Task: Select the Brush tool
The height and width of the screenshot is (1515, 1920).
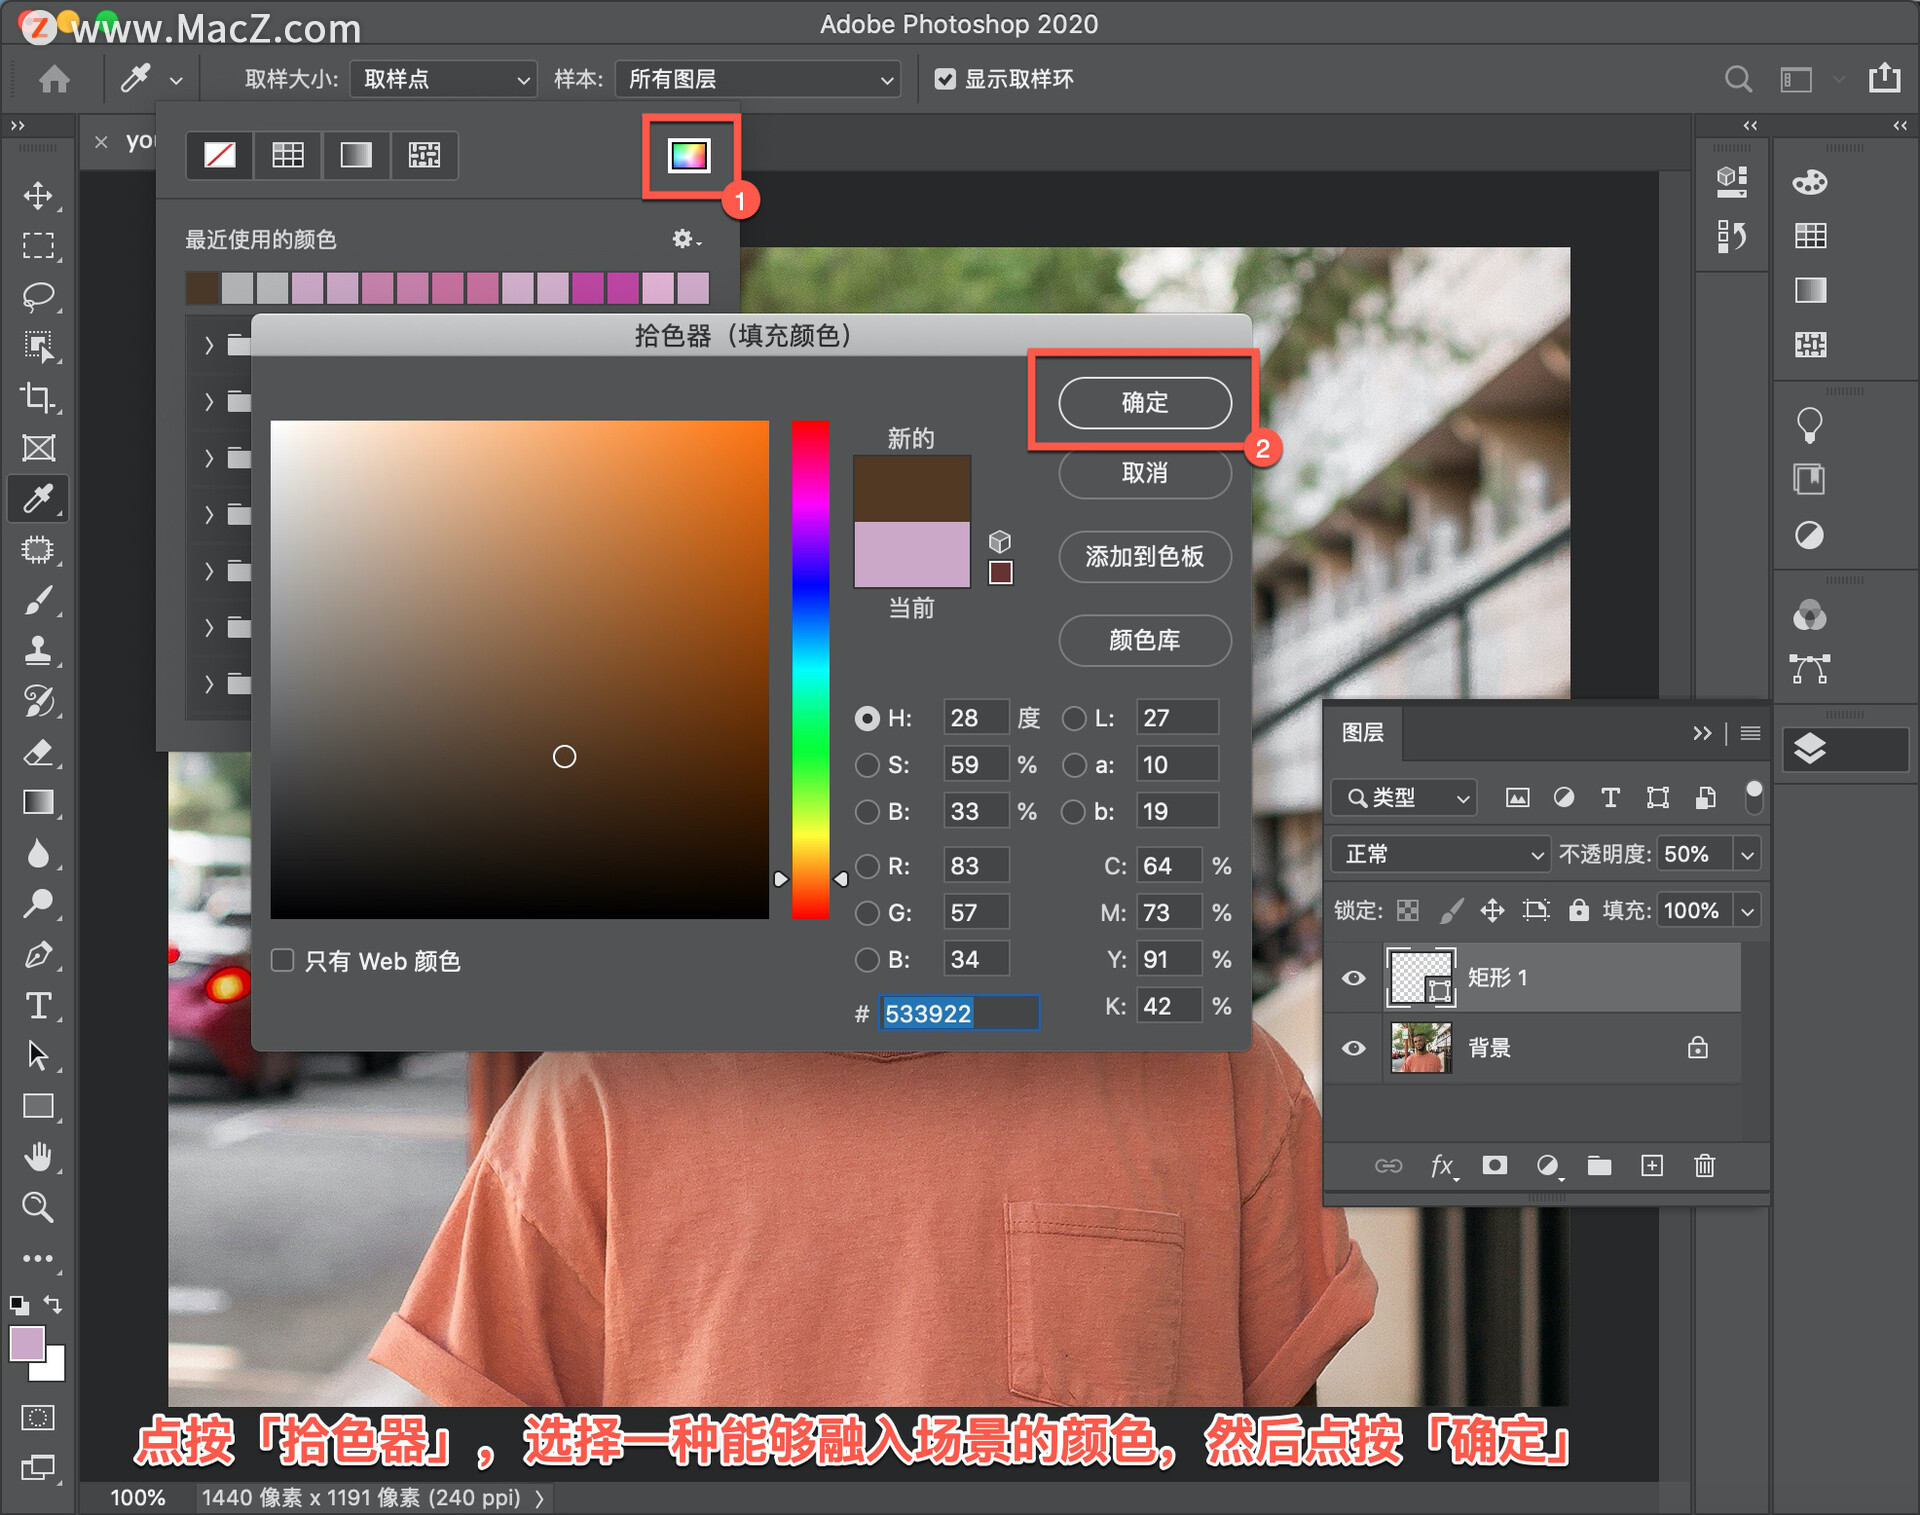Action: coord(38,600)
